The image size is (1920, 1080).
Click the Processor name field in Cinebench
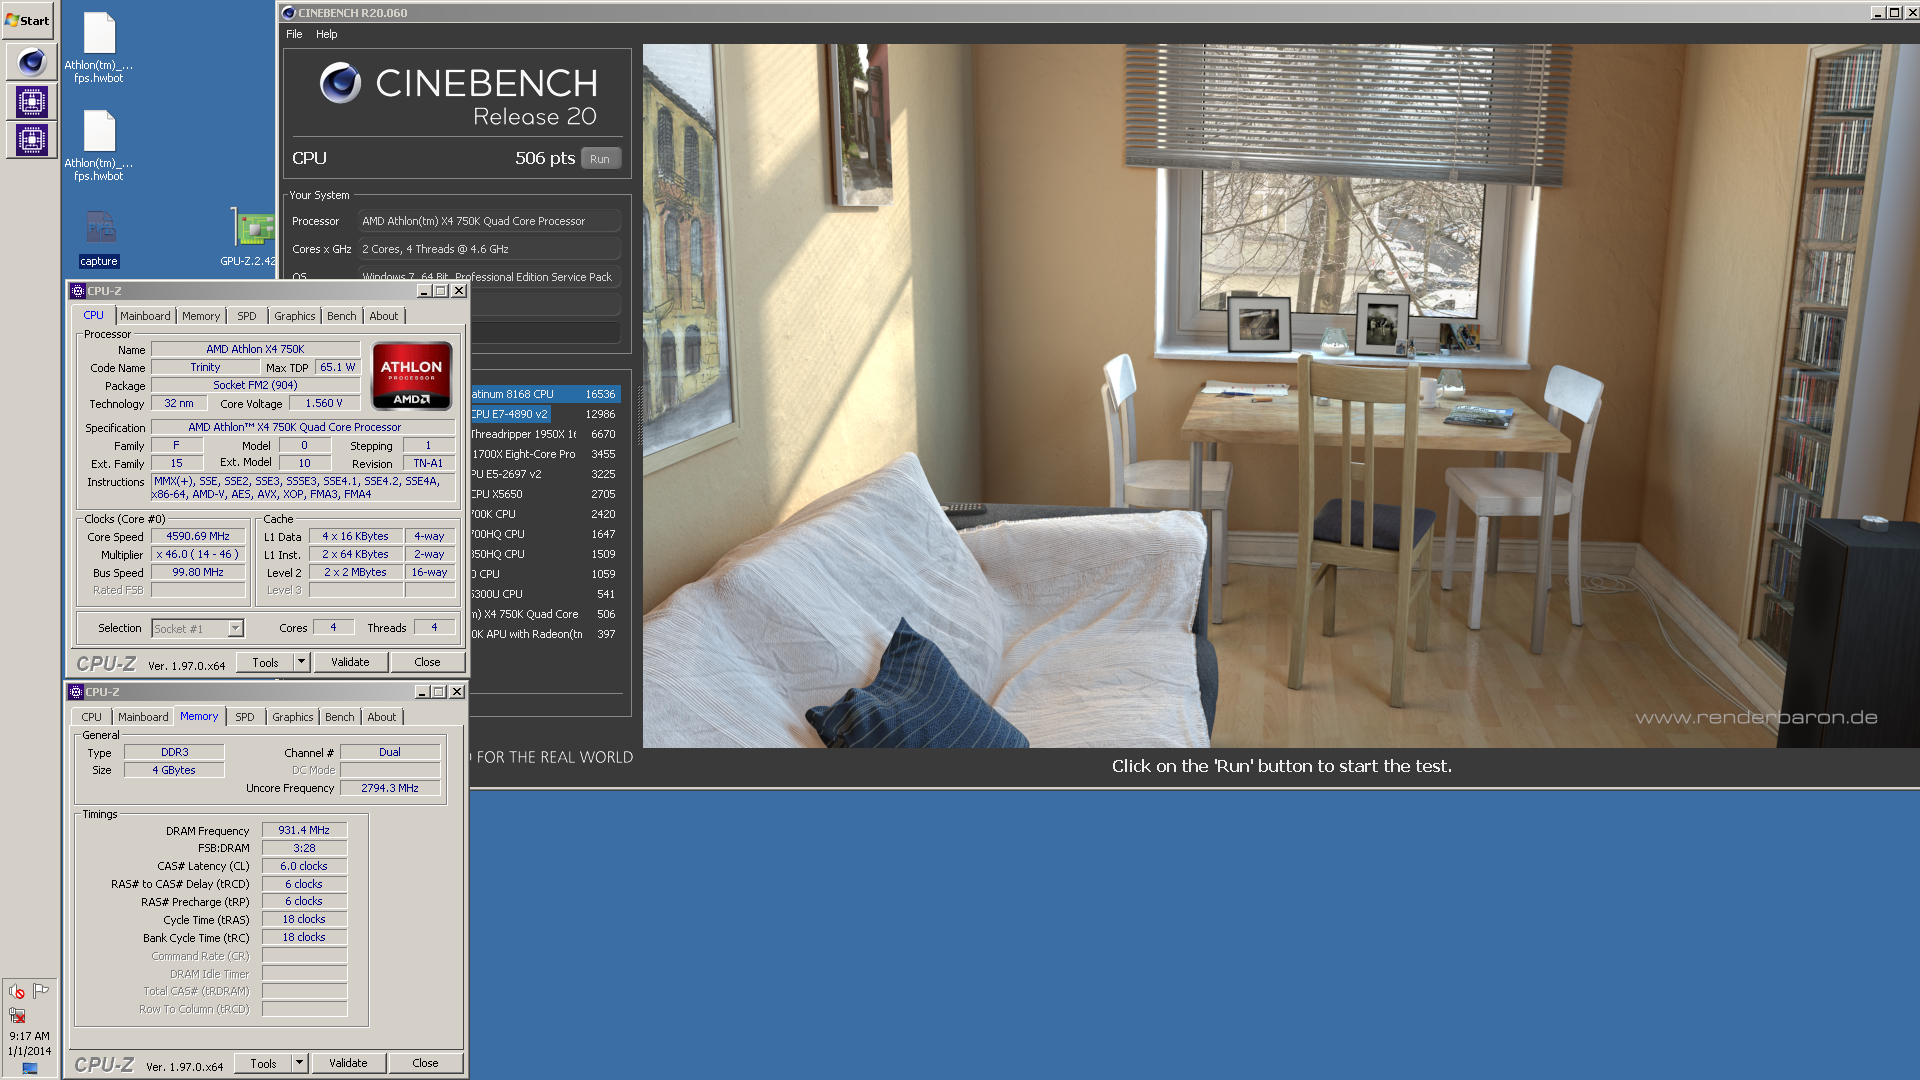click(489, 221)
